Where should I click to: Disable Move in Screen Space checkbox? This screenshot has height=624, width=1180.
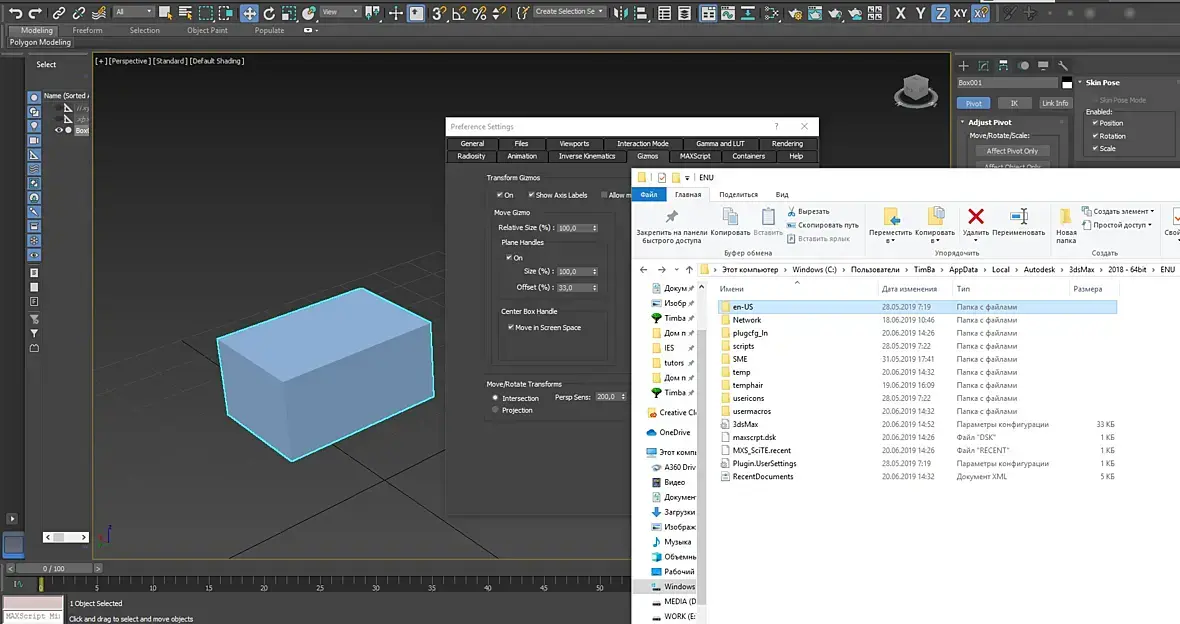[511, 327]
